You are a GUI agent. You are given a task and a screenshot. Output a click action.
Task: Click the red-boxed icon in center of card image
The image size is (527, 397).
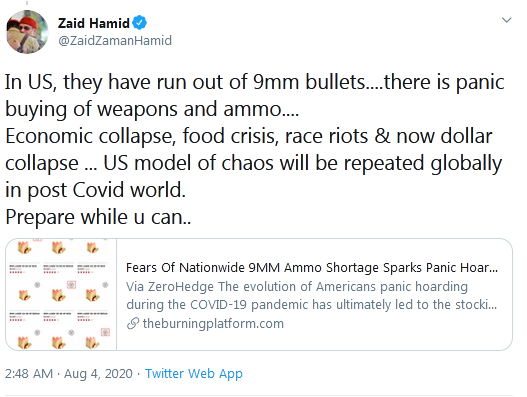click(x=71, y=285)
